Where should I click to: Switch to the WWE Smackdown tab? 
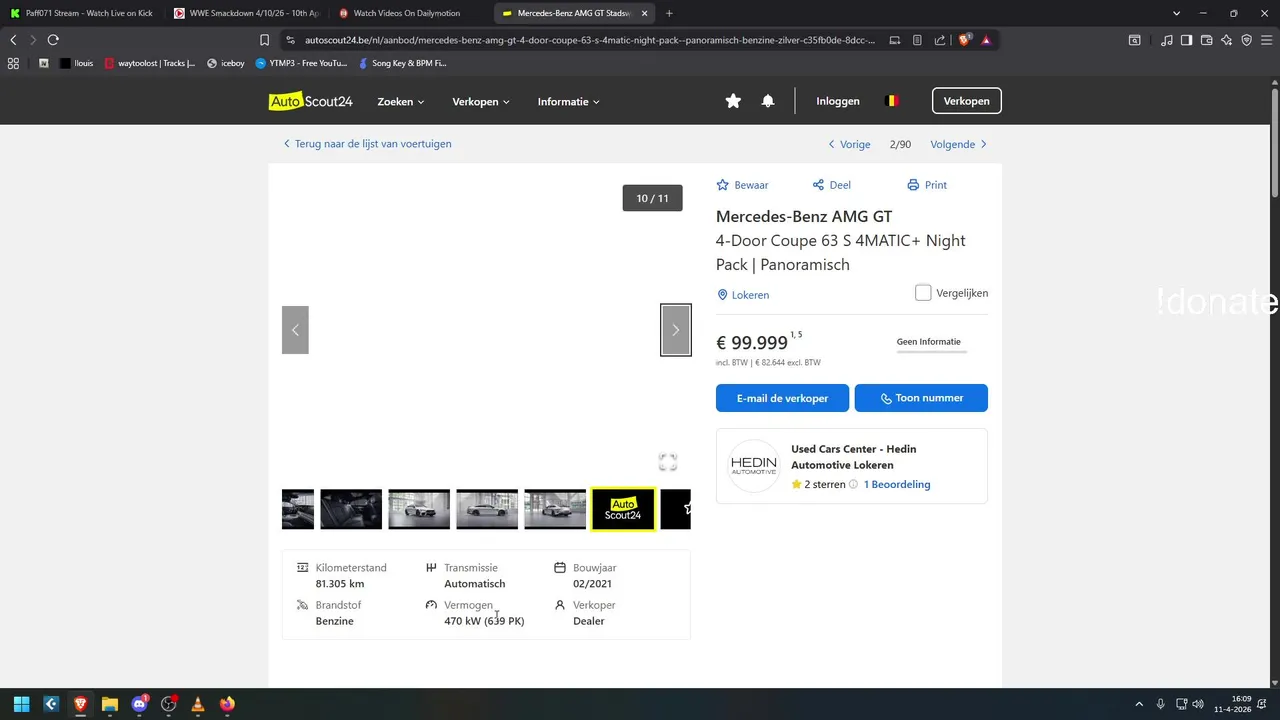[x=245, y=13]
